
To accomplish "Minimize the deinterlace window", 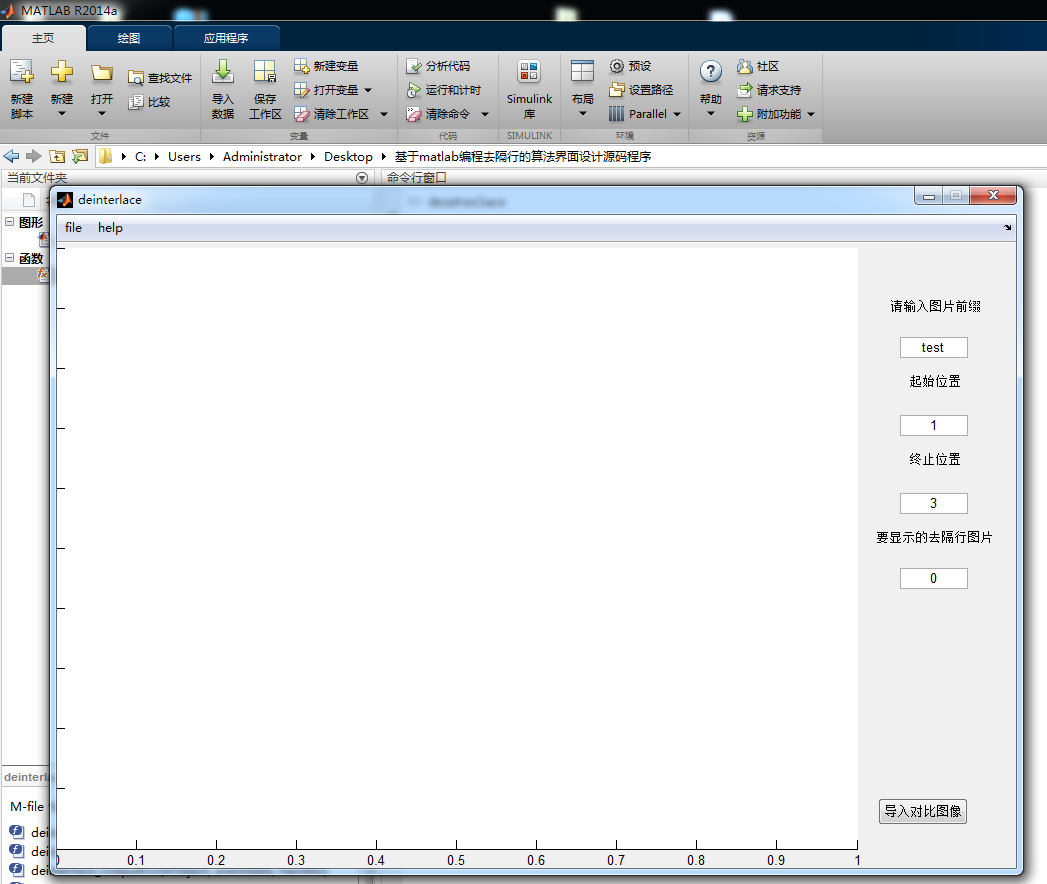I will click(929, 195).
